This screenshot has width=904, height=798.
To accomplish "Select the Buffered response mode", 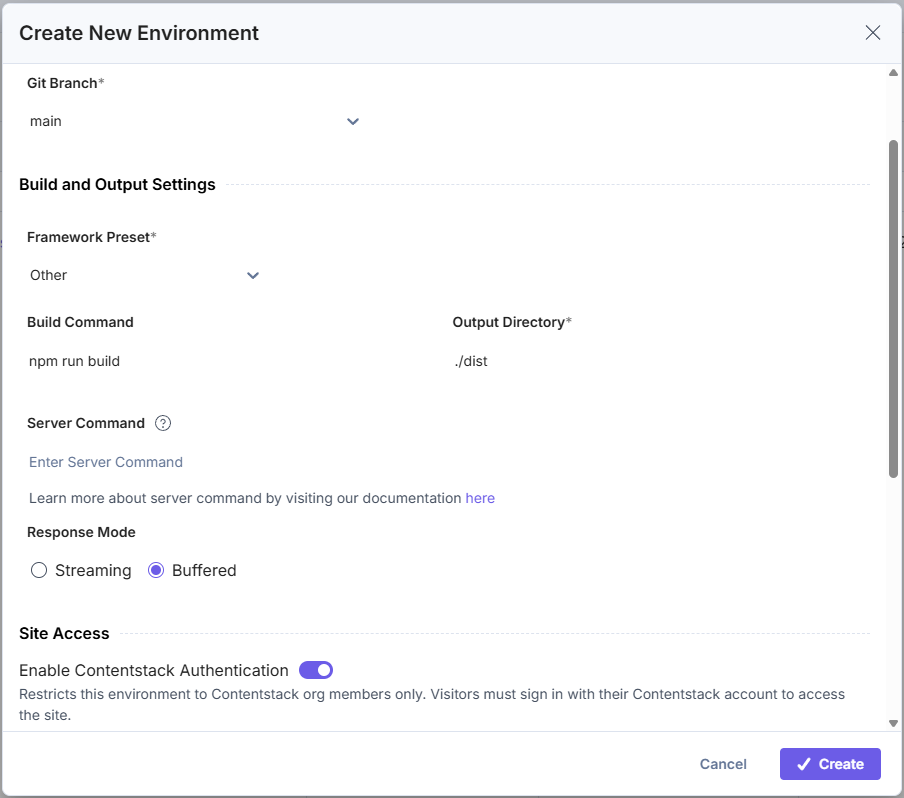I will pos(156,570).
